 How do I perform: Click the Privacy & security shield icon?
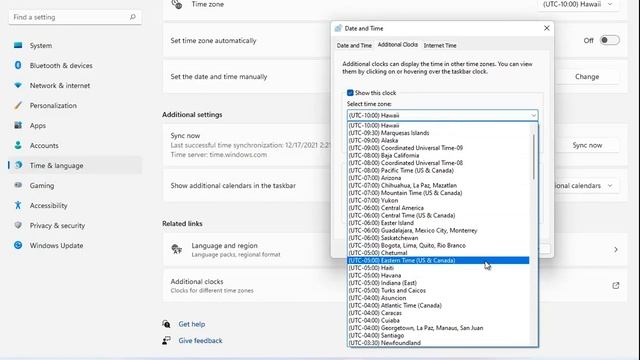(x=18, y=225)
